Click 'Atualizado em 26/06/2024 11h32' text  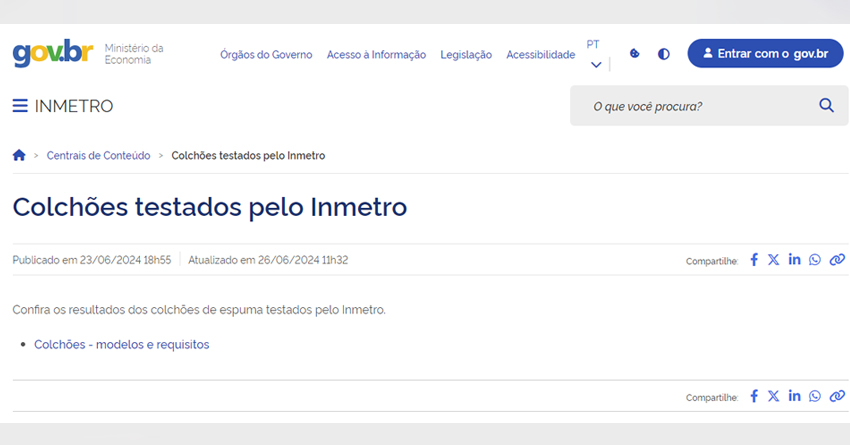coord(268,260)
